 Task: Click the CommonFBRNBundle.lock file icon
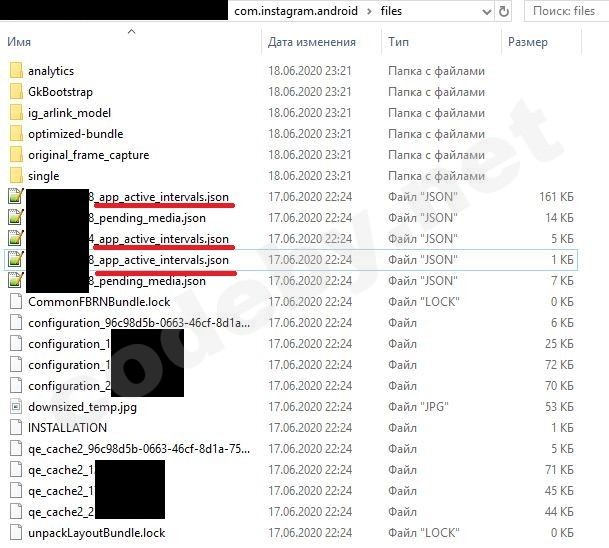coord(16,302)
